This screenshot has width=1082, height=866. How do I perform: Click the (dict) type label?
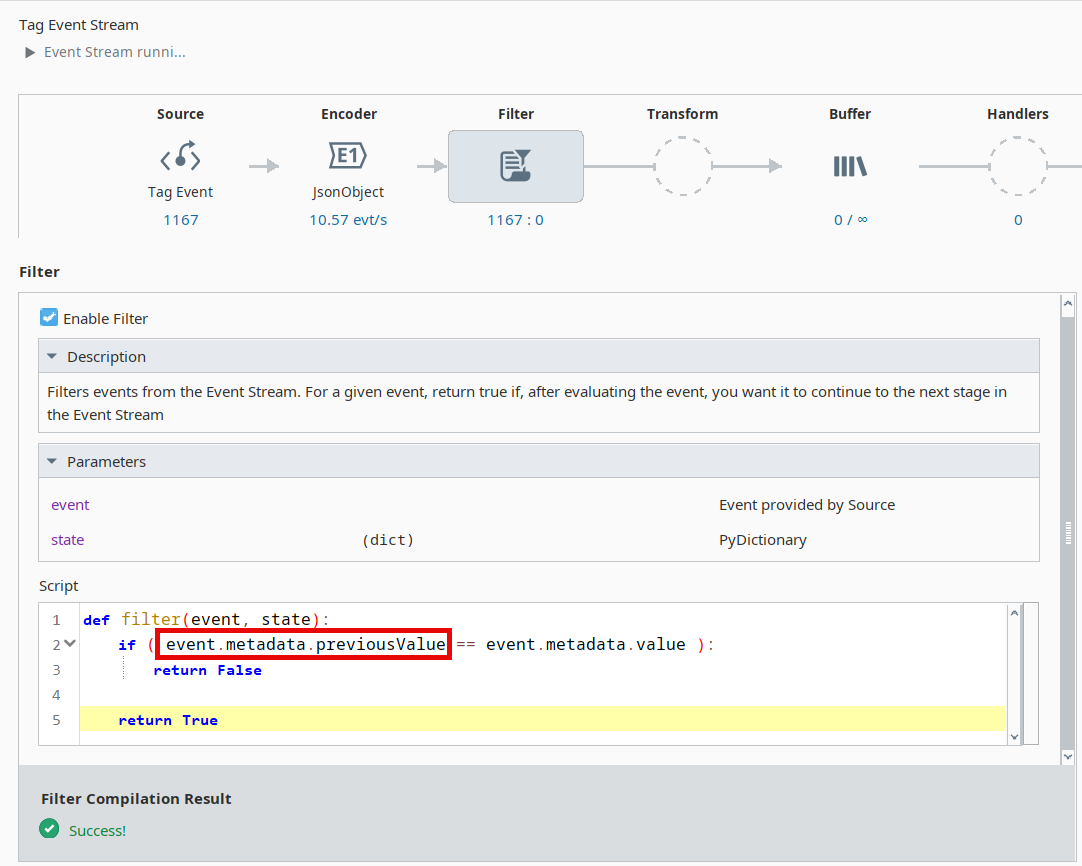pos(388,540)
